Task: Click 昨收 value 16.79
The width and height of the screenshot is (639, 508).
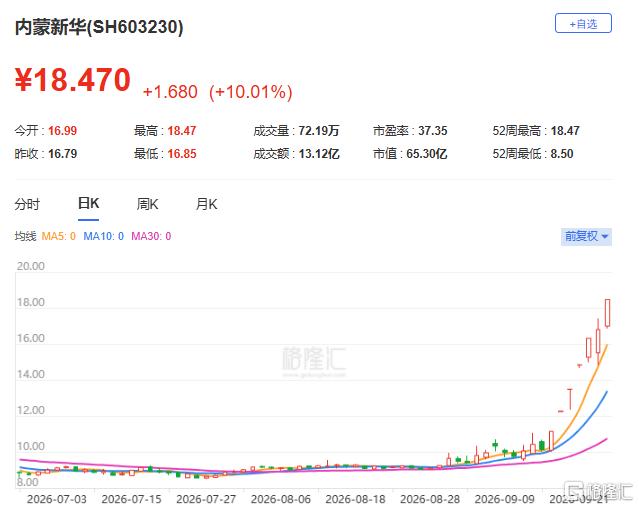Action: (62, 154)
